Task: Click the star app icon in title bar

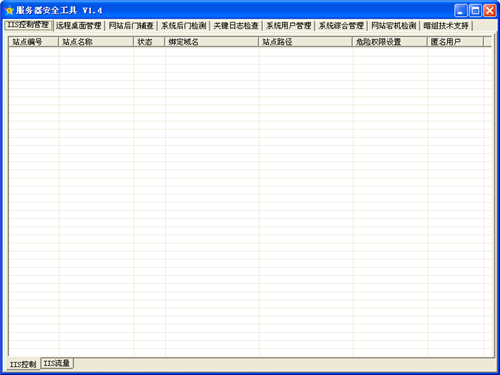Action: (9, 10)
